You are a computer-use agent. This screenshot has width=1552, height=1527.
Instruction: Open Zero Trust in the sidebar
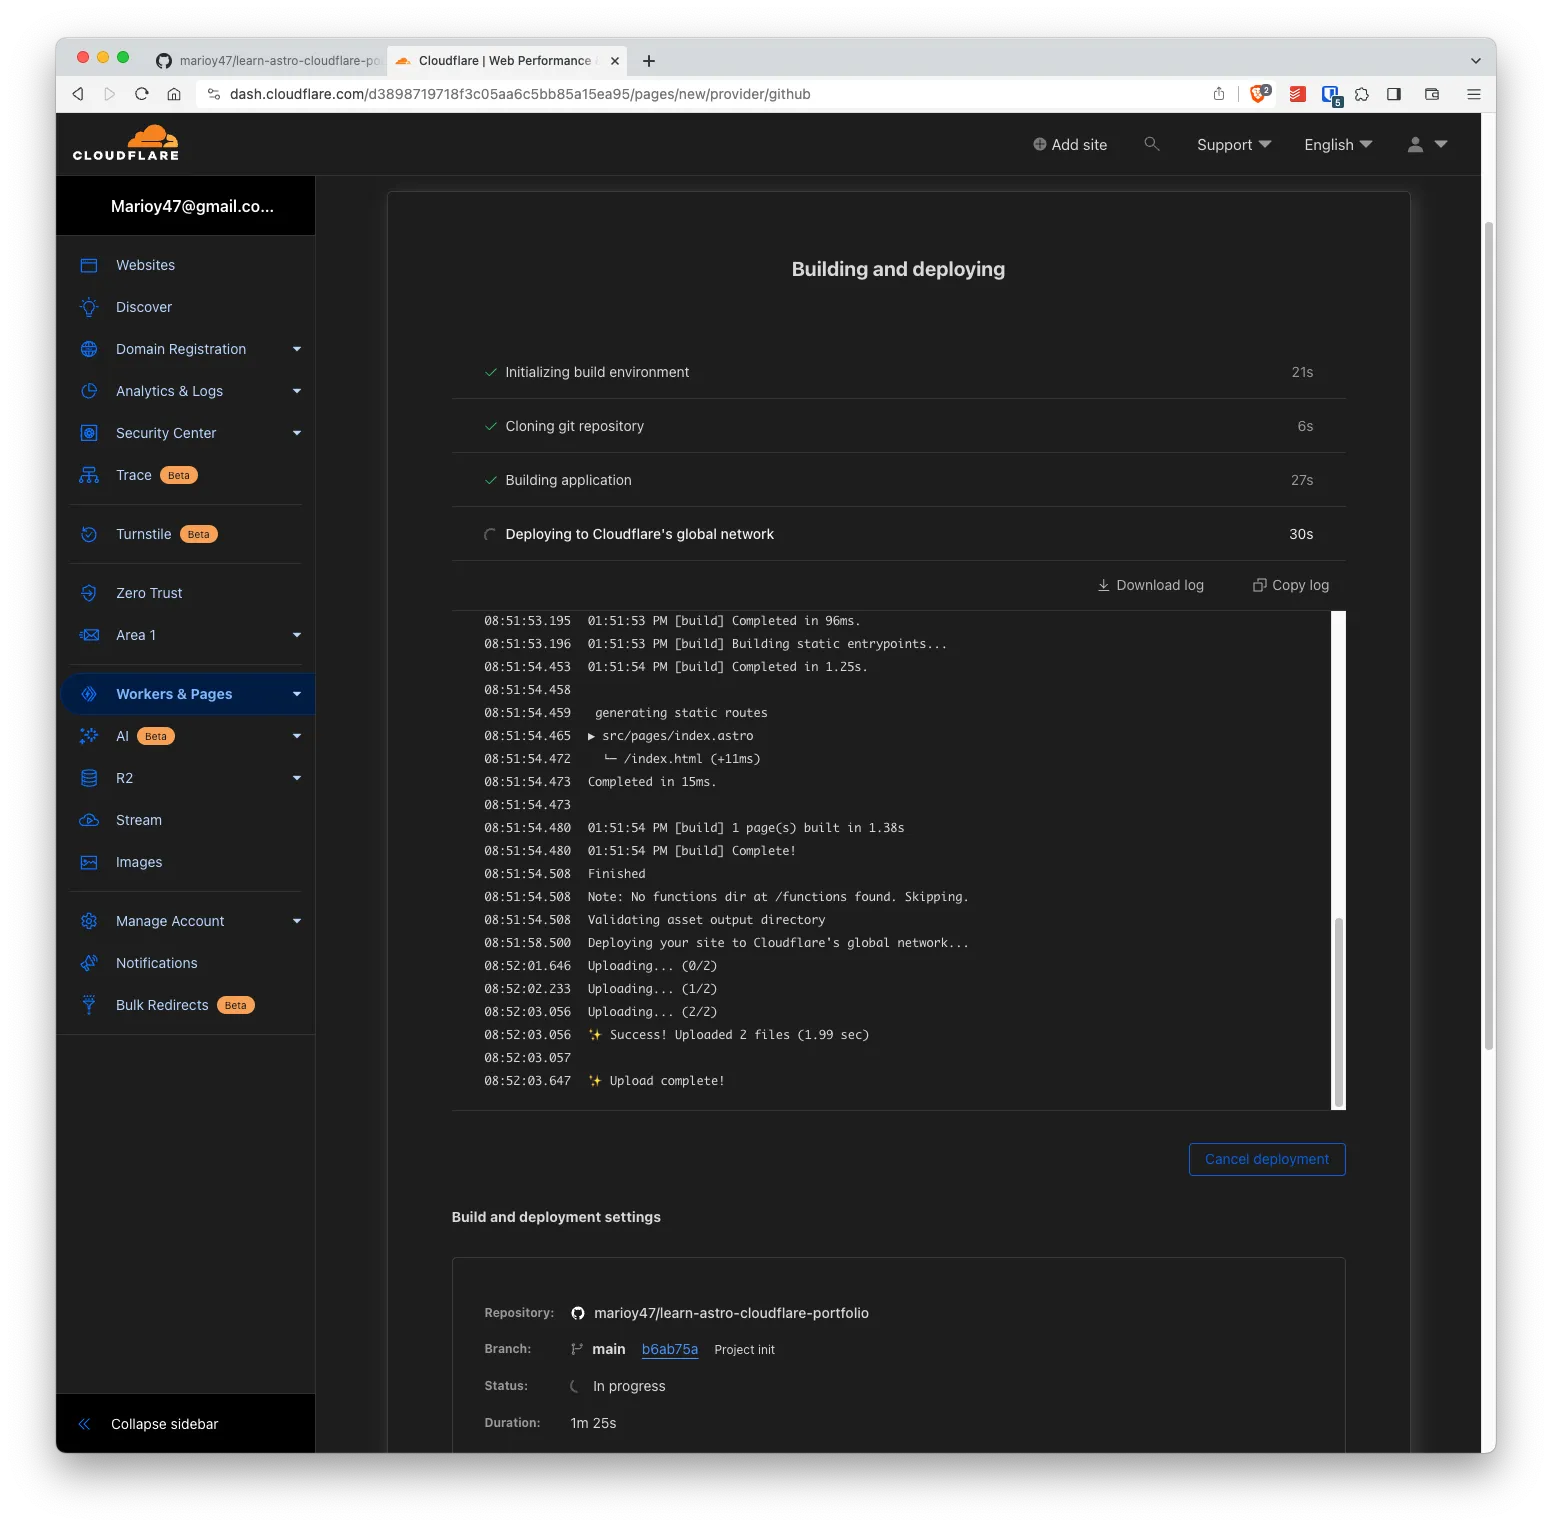click(x=149, y=593)
